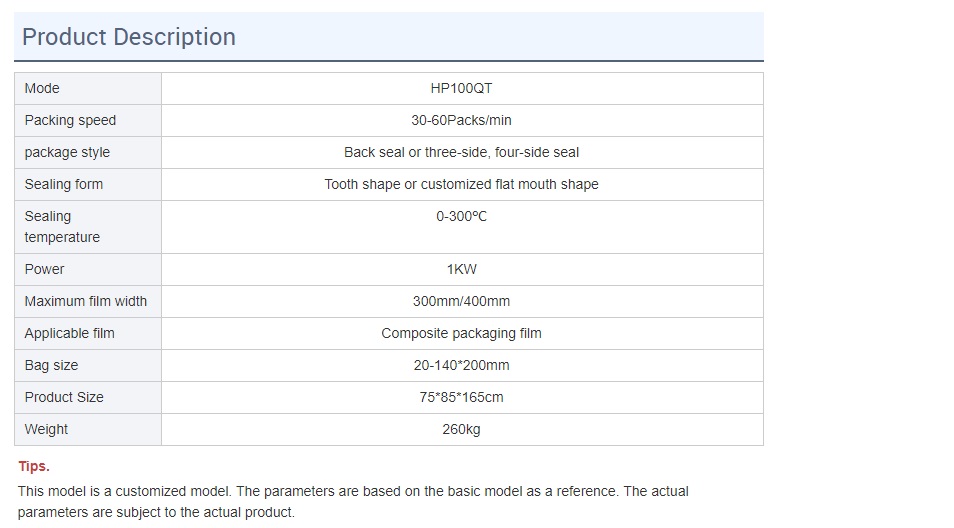Screen dimensions: 954x528
Task: Select the Back seal or three-side text
Action: point(461,152)
